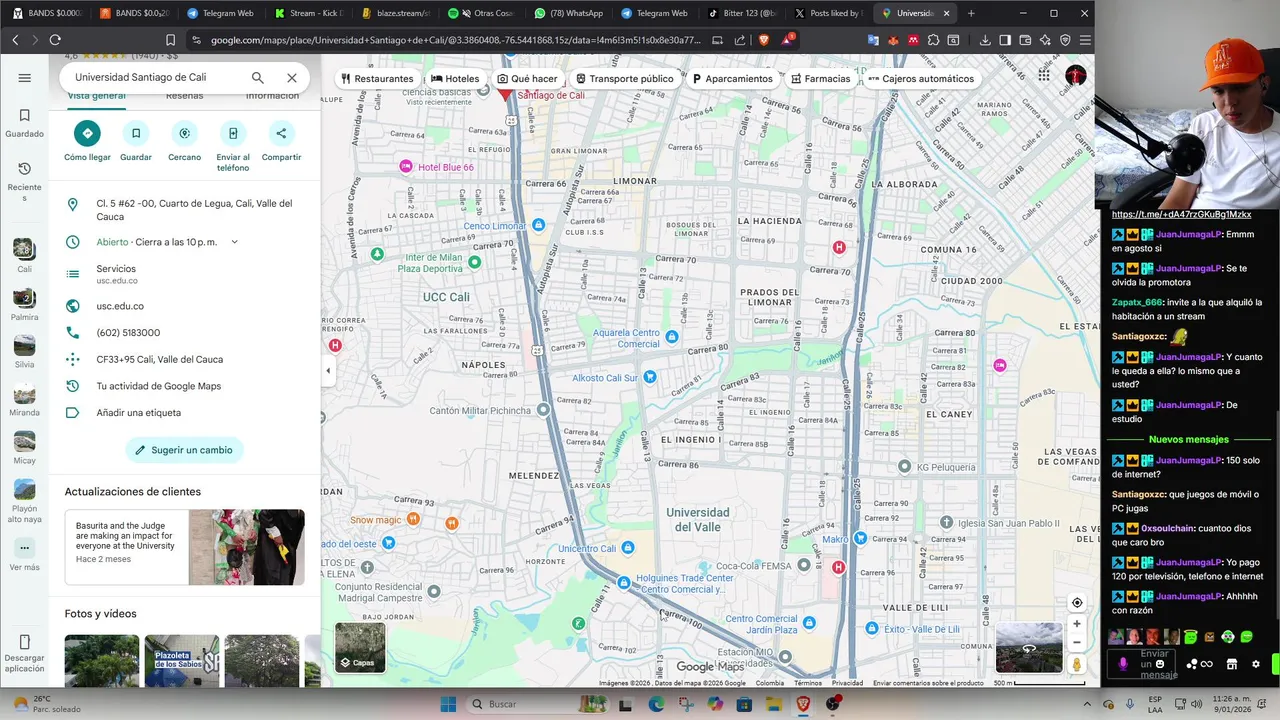
Task: Click the Street View pegman icon
Action: (x=1077, y=664)
